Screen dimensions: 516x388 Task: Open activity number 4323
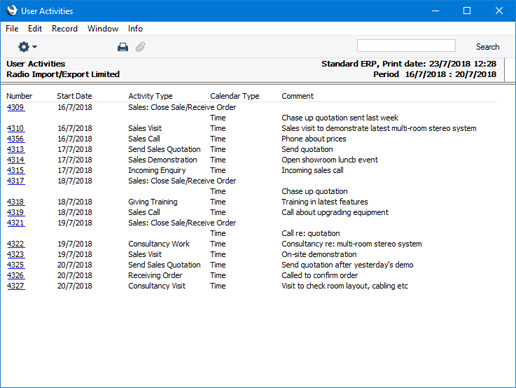pos(15,254)
